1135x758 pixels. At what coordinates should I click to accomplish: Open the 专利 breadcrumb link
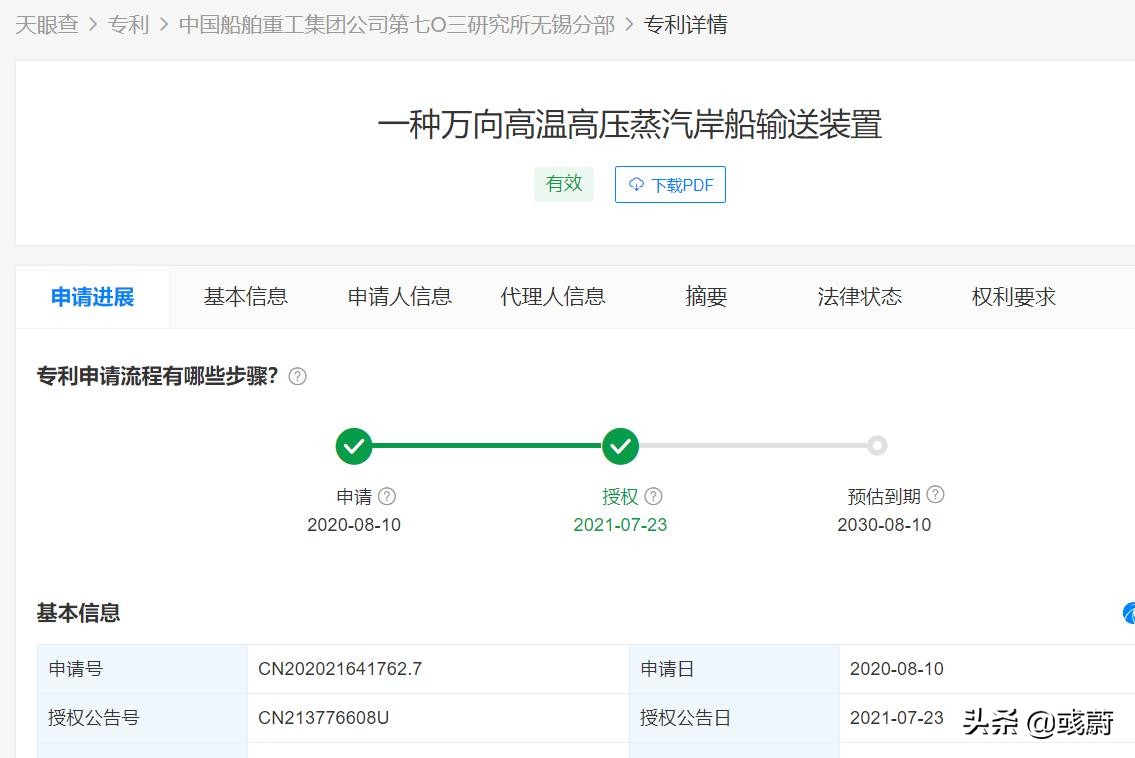(x=128, y=25)
